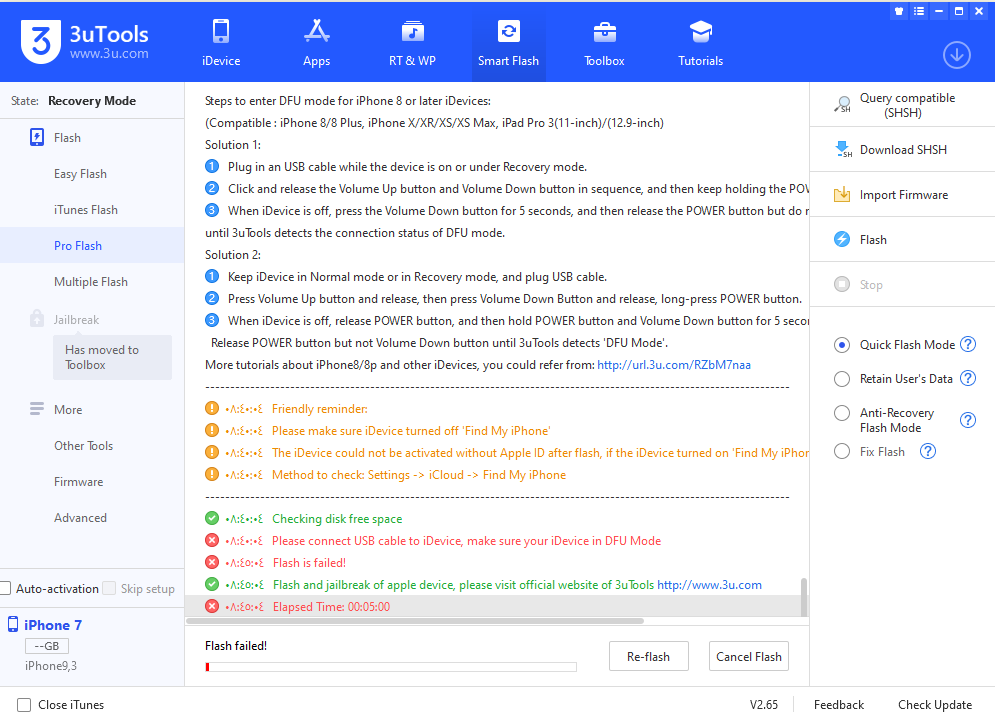Viewport: 995px width, 720px height.
Task: Click green check beside 'Checking disk free space'
Action: pos(212,518)
